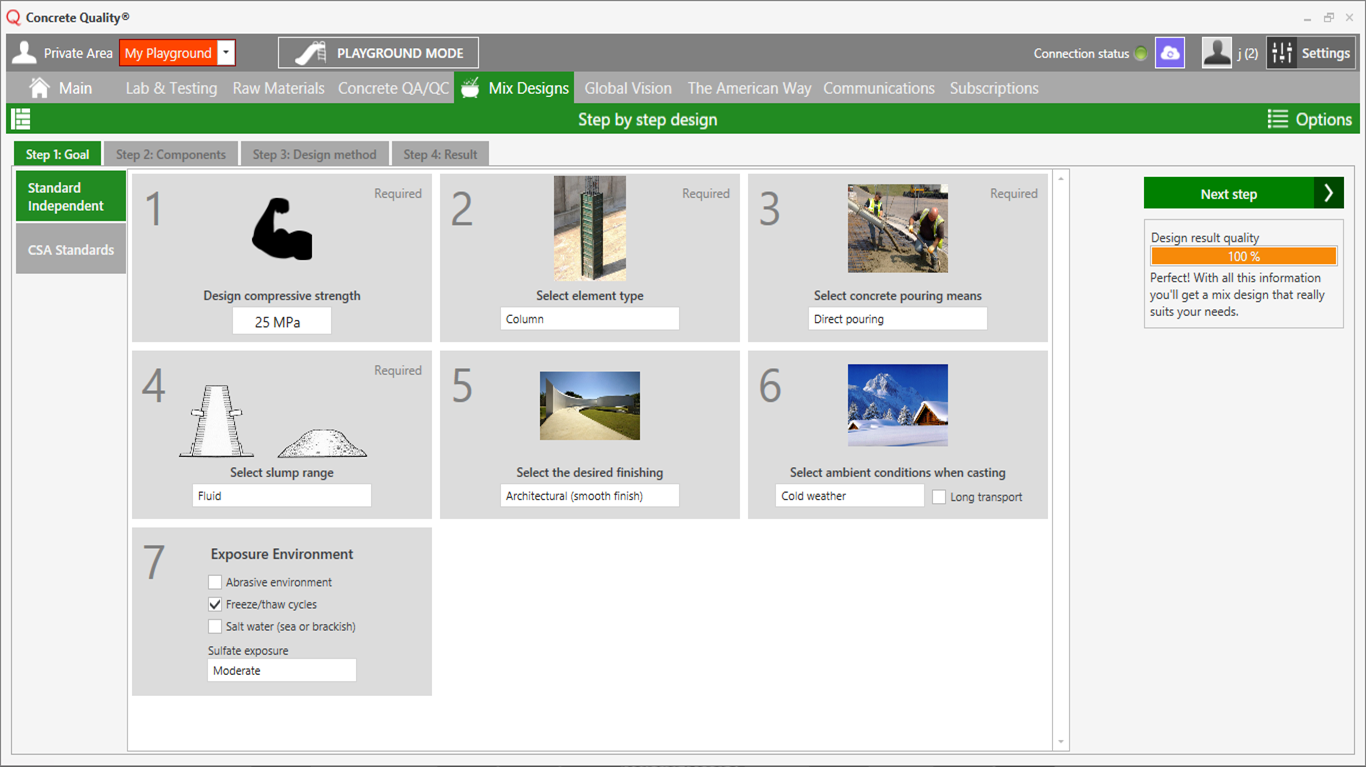Open Settings sliders icon
Viewport: 1366px width, 767px height.
pyautogui.click(x=1282, y=53)
